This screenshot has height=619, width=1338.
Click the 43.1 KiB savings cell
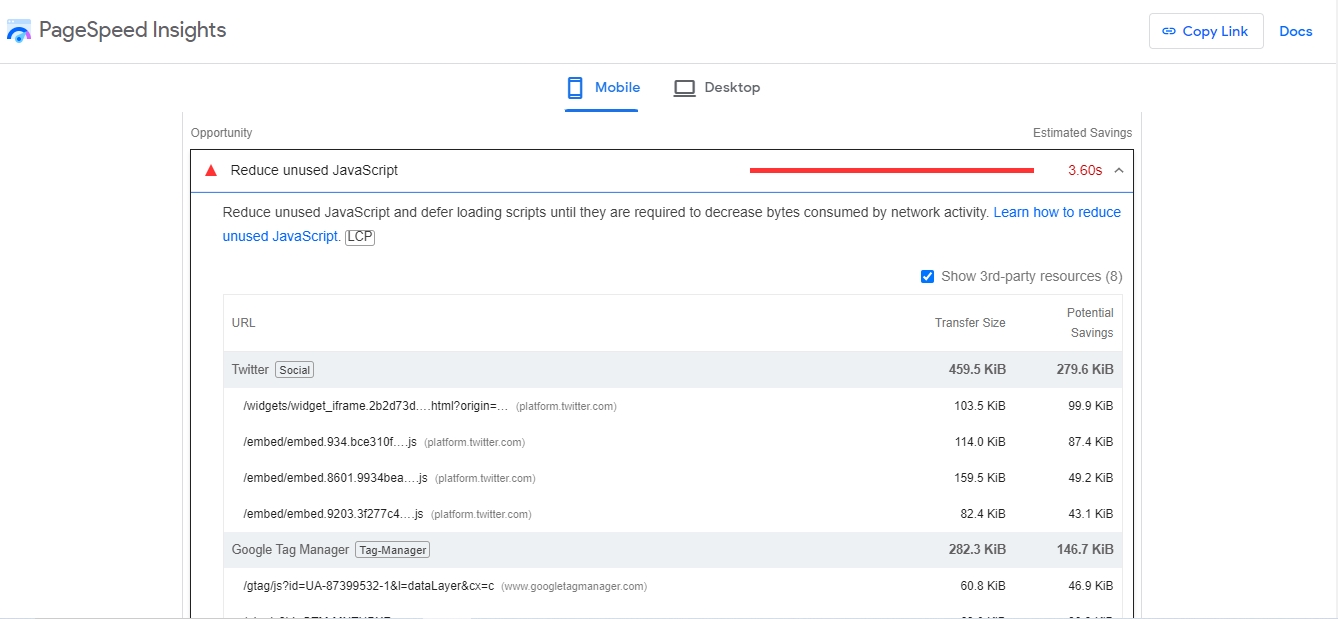pyautogui.click(x=1090, y=514)
